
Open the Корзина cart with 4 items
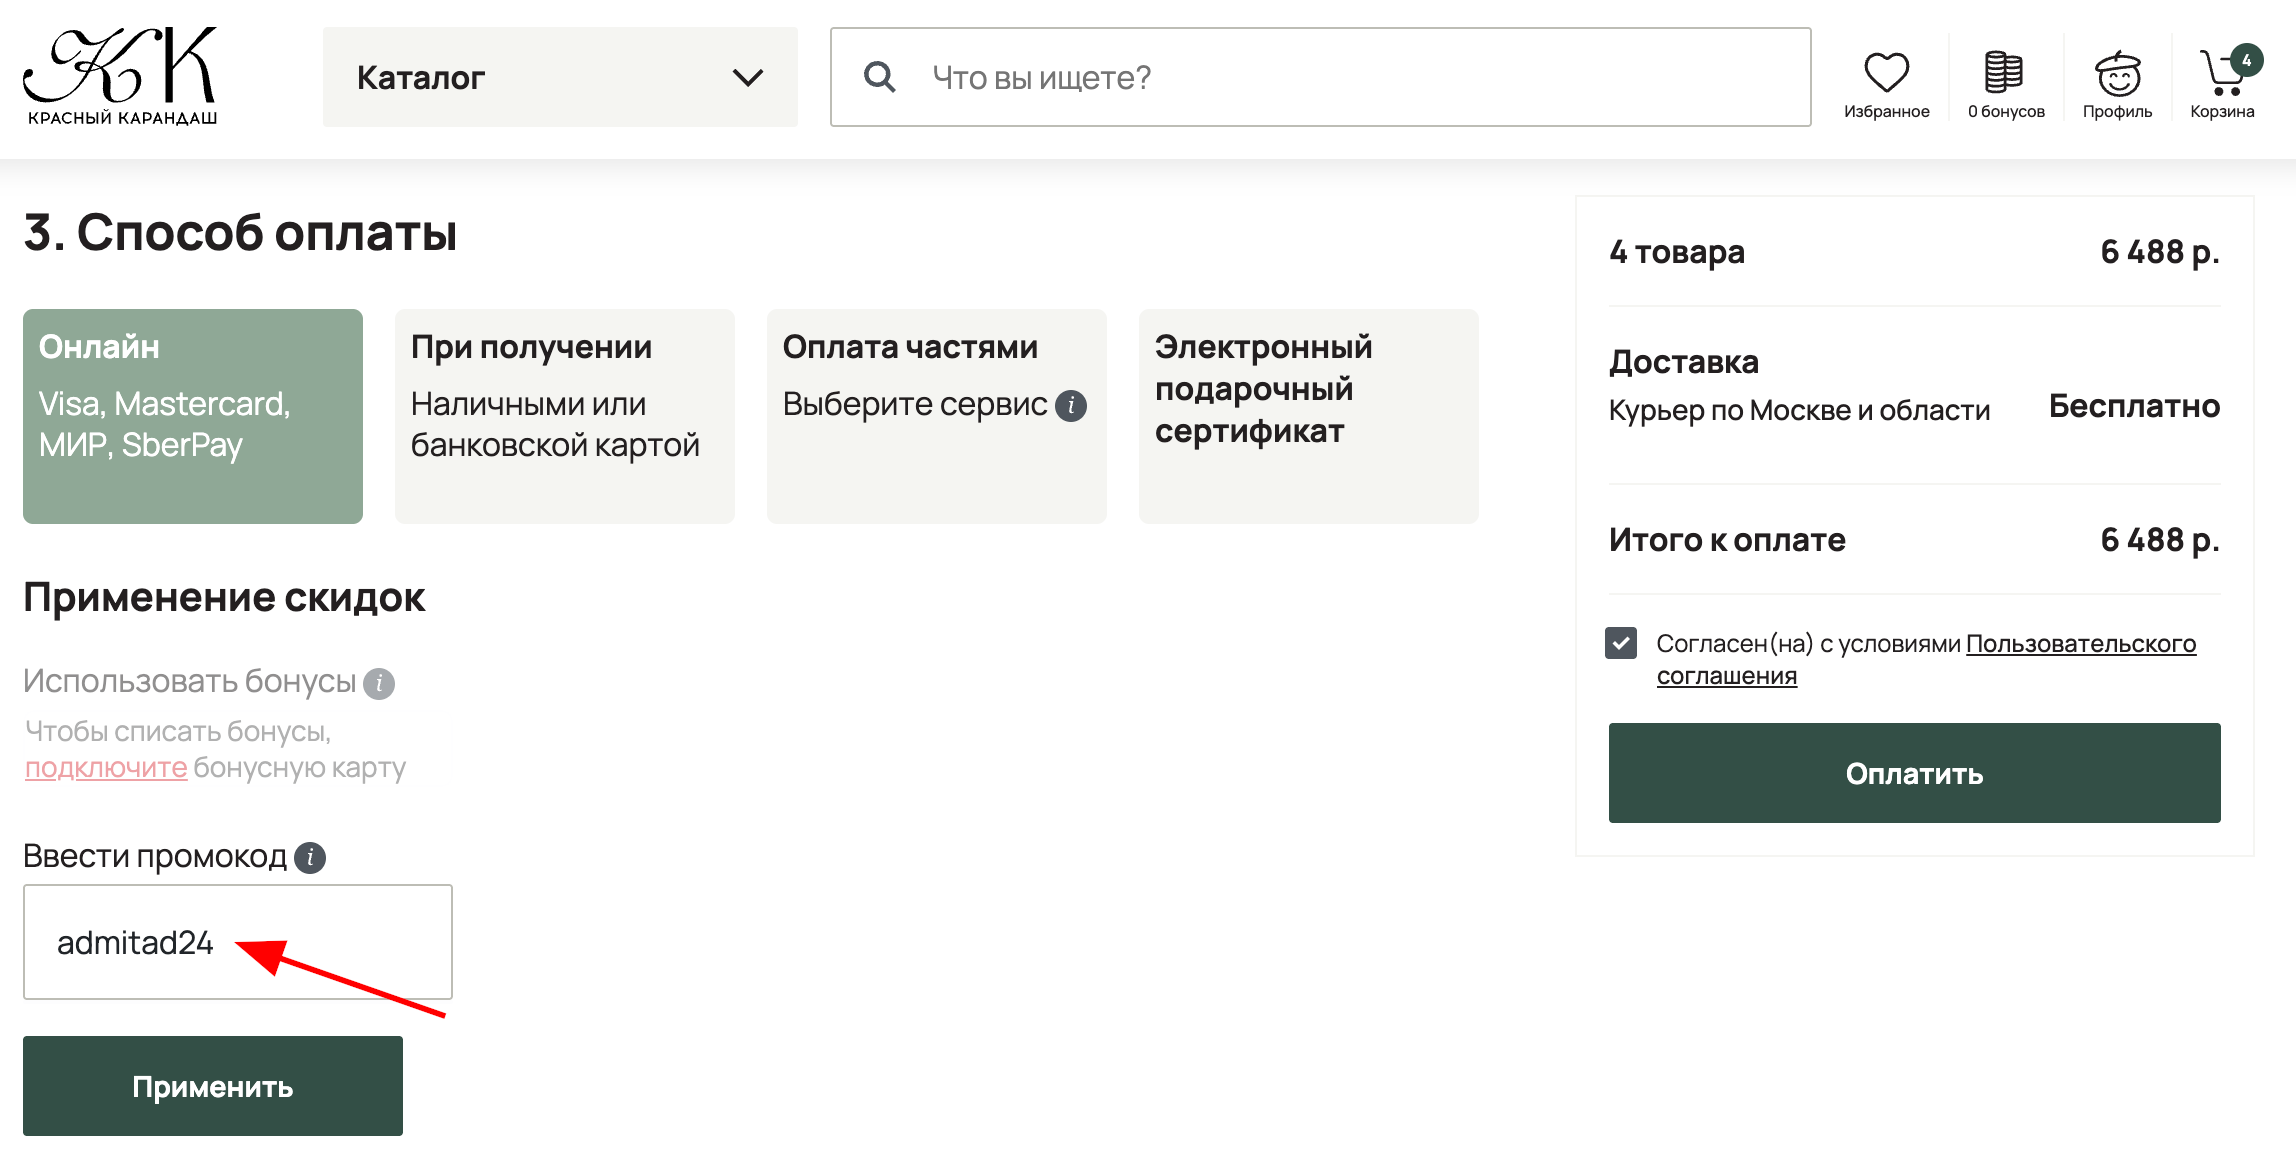point(2222,70)
